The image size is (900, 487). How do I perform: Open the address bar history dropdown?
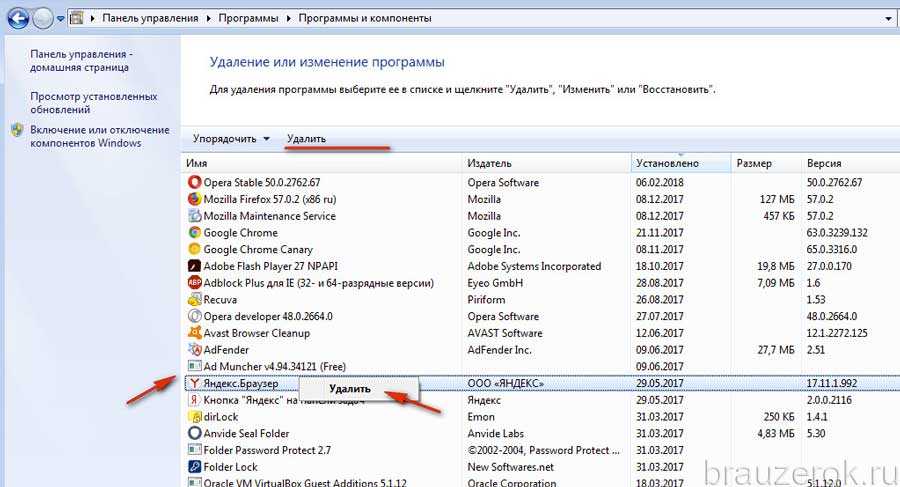(888, 19)
